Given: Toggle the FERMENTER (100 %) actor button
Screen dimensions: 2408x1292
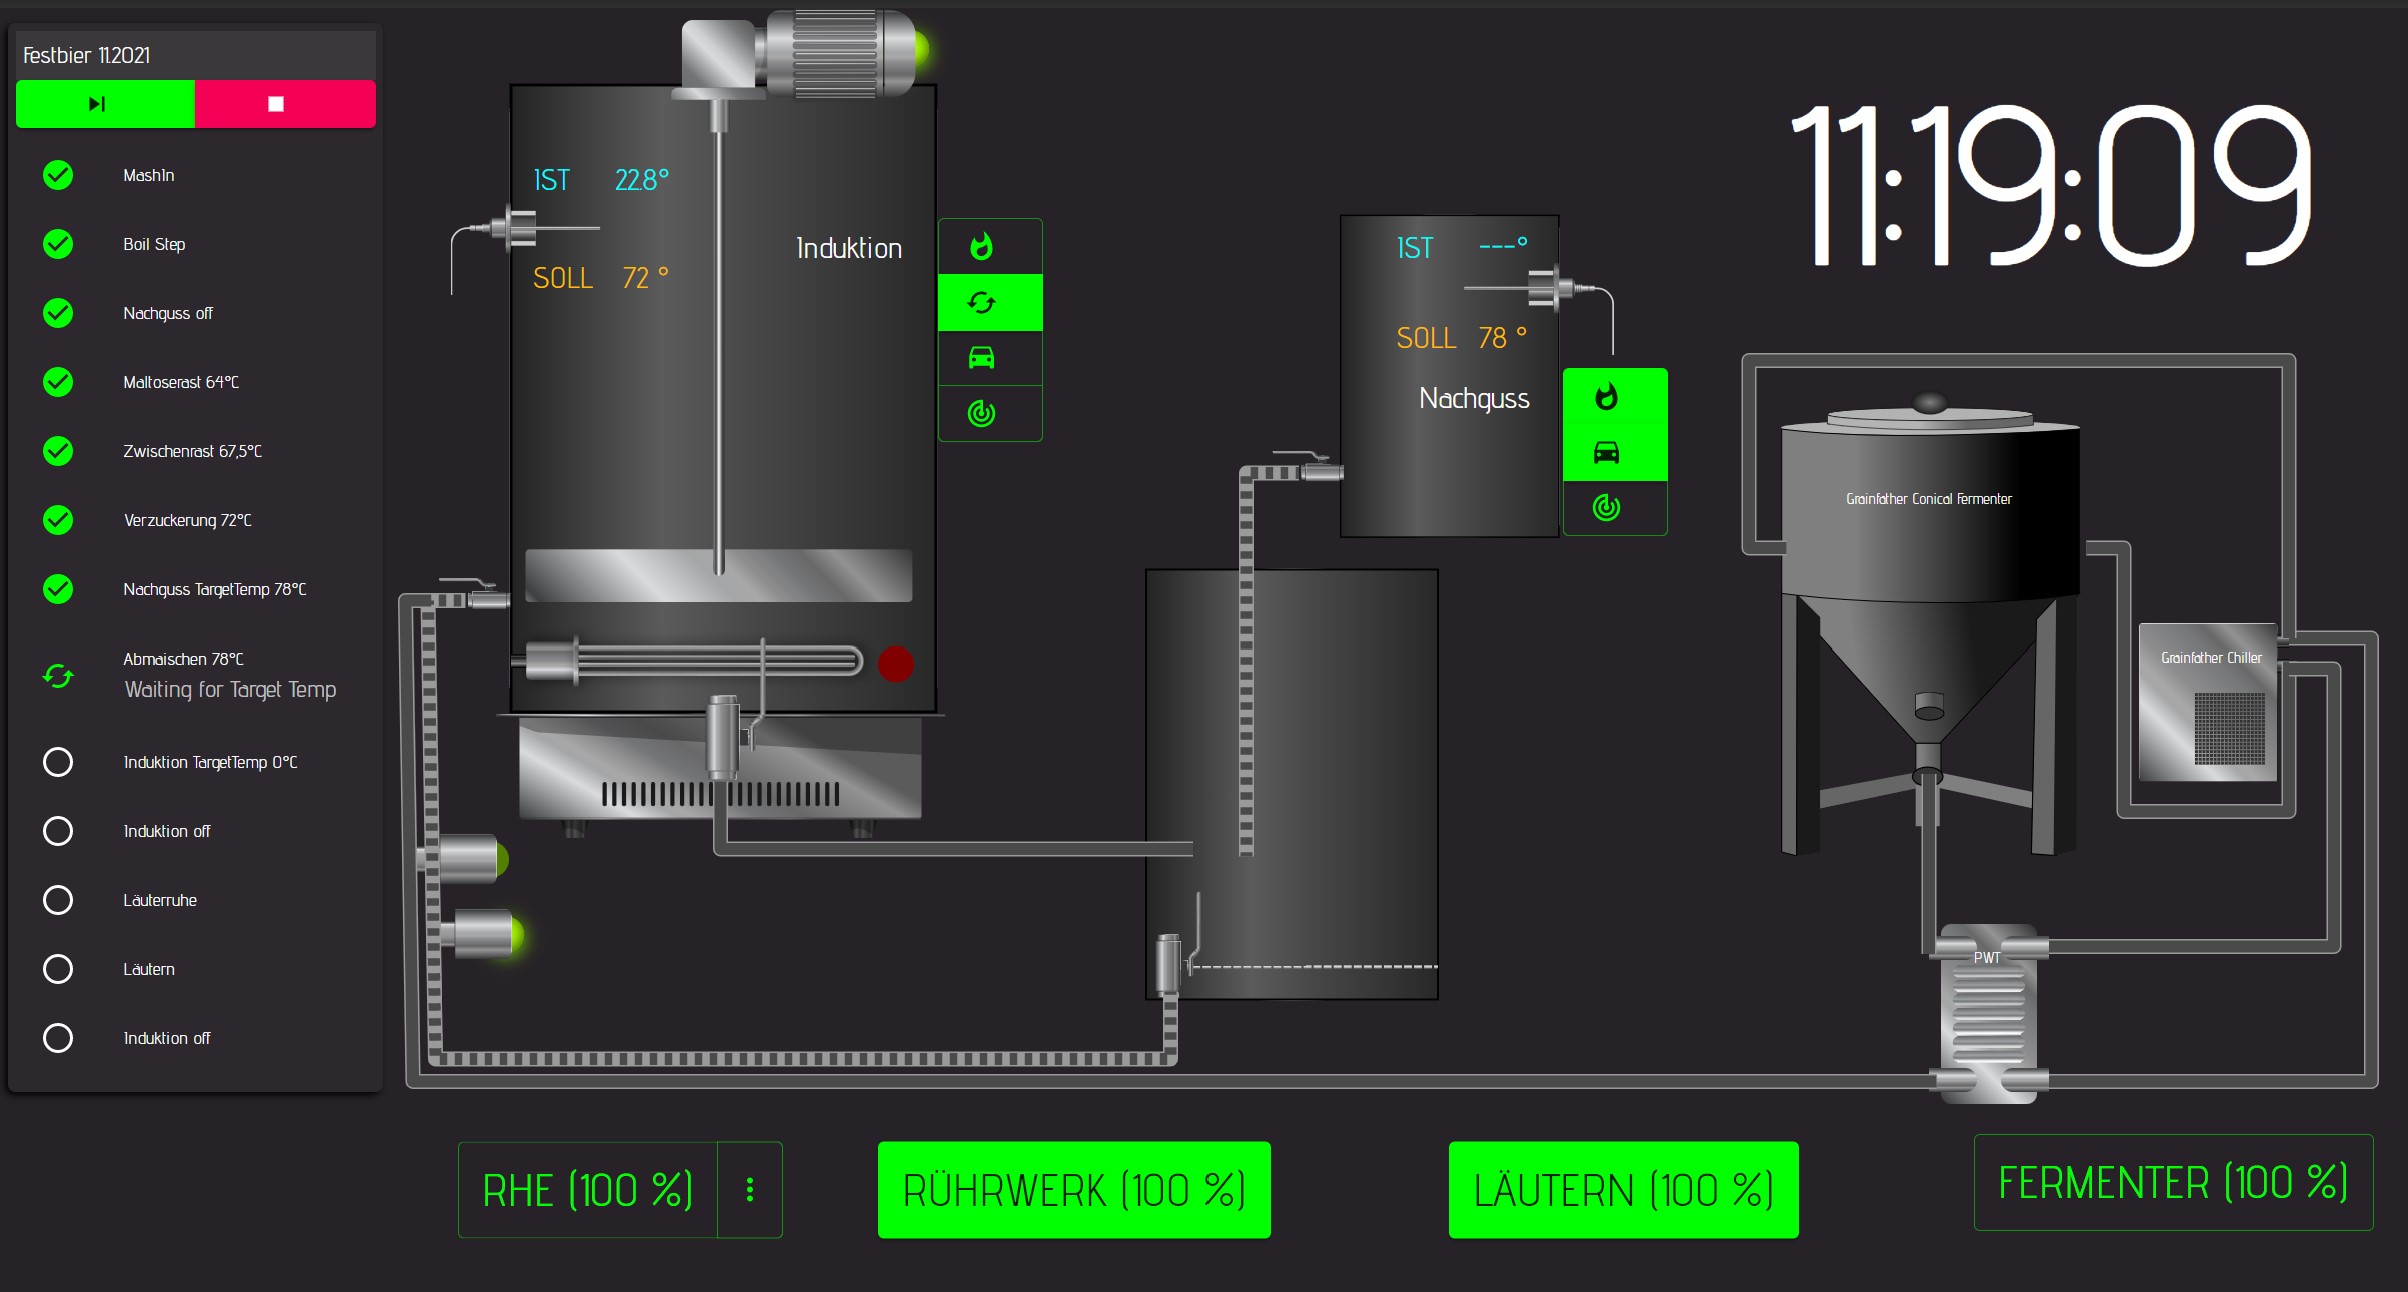Looking at the screenshot, I should tap(2173, 1183).
